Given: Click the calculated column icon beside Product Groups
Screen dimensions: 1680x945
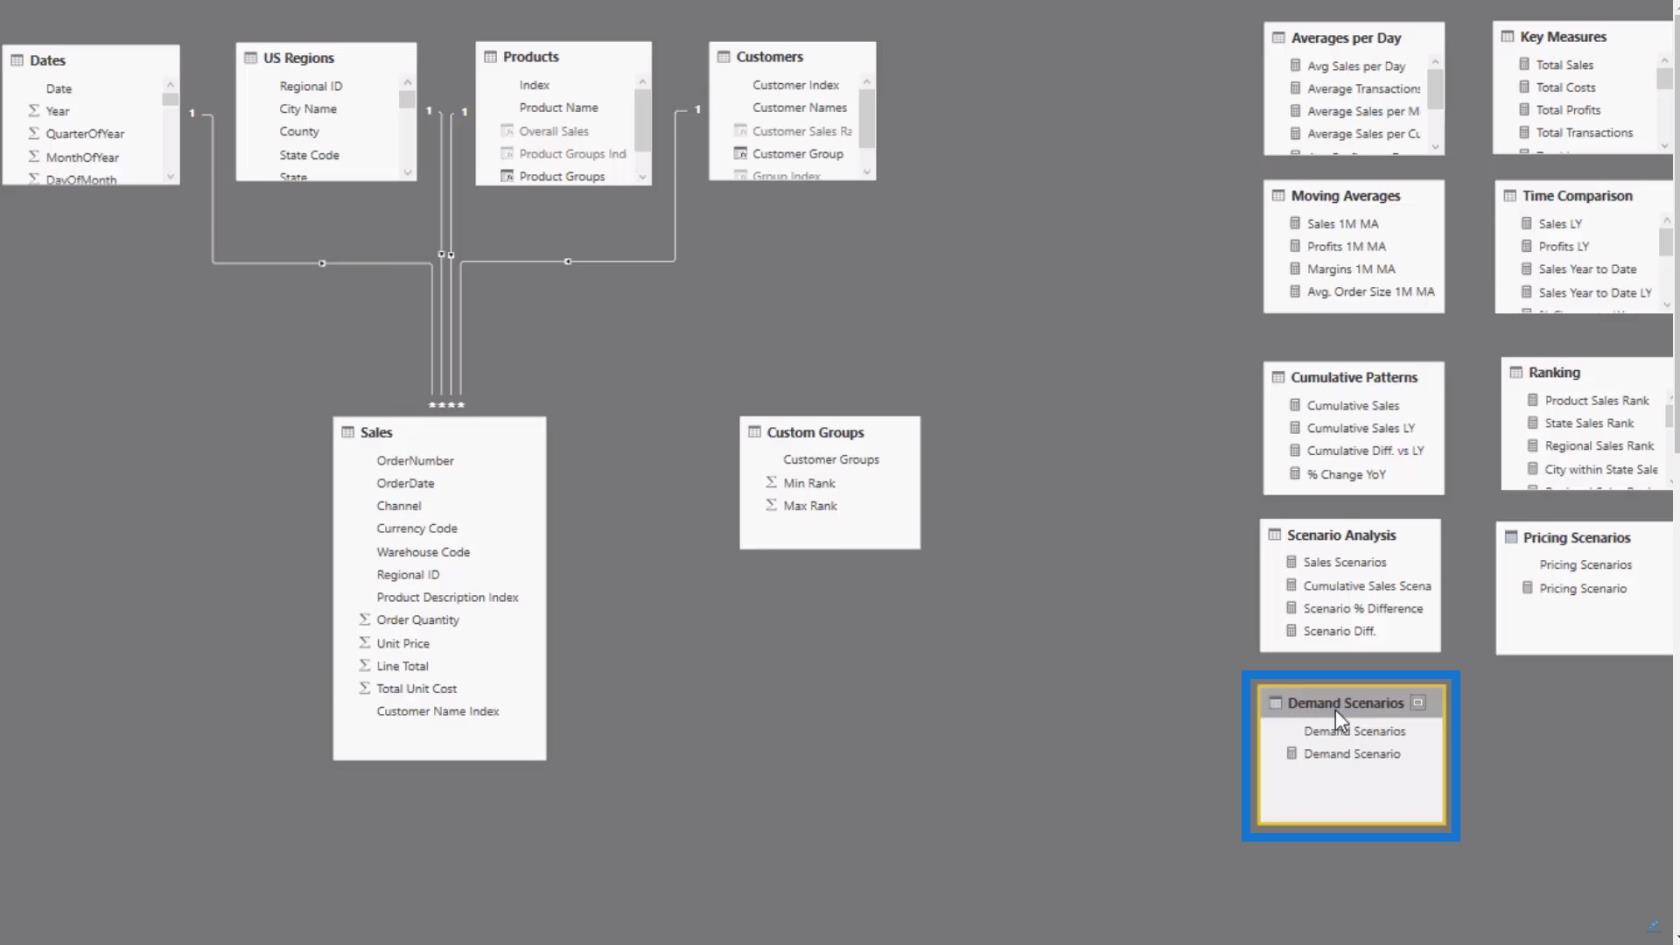Looking at the screenshot, I should [507, 176].
